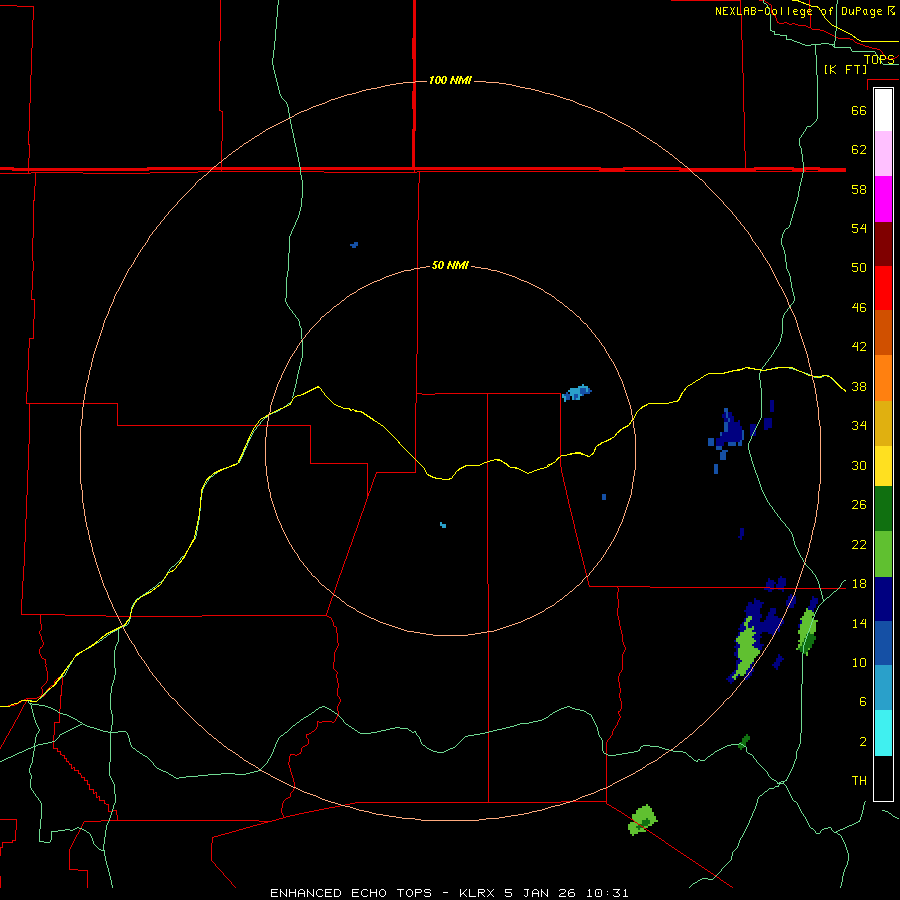Click the "KLRX" radar site identifier
This screenshot has height=900, width=900.
point(478,893)
